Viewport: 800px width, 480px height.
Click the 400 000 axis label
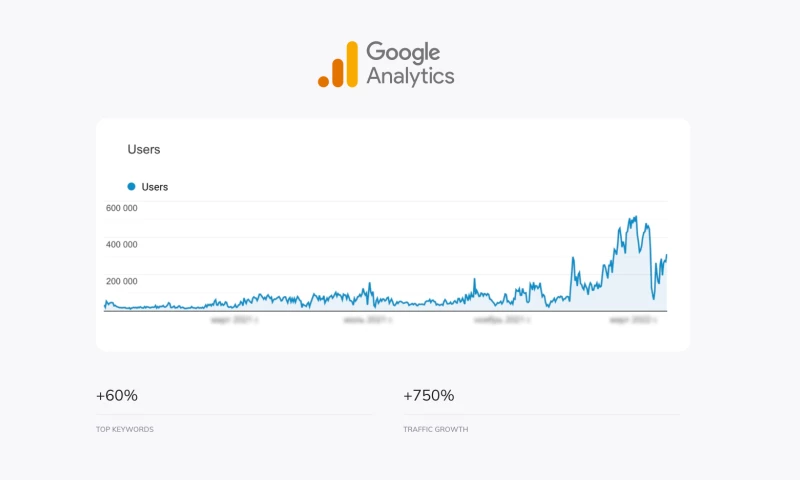pyautogui.click(x=122, y=244)
